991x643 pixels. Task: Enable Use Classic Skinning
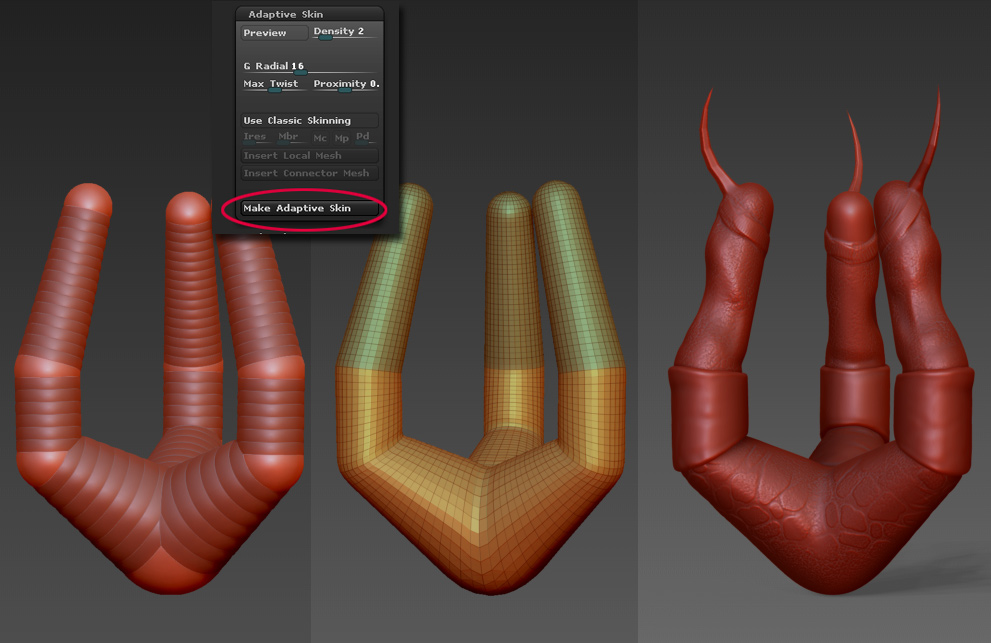point(310,120)
